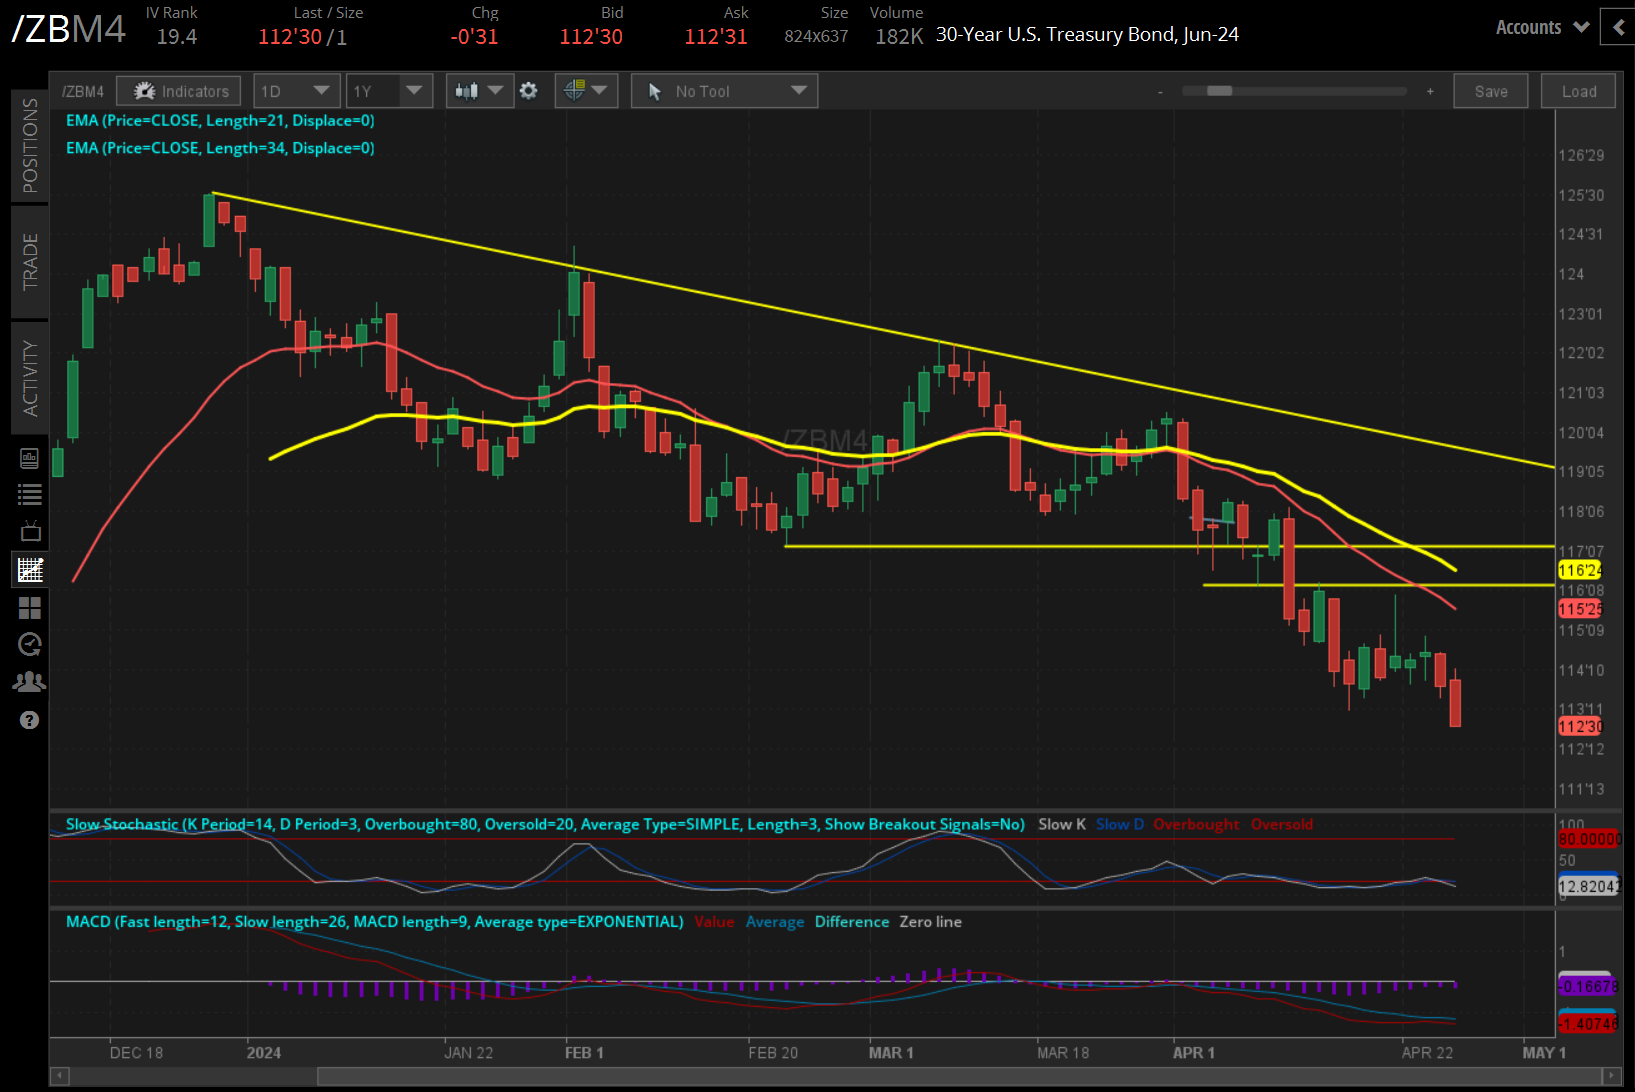Click the 30-Year U.S. Treasury Bond description
The image size is (1635, 1092).
[x=1087, y=35]
